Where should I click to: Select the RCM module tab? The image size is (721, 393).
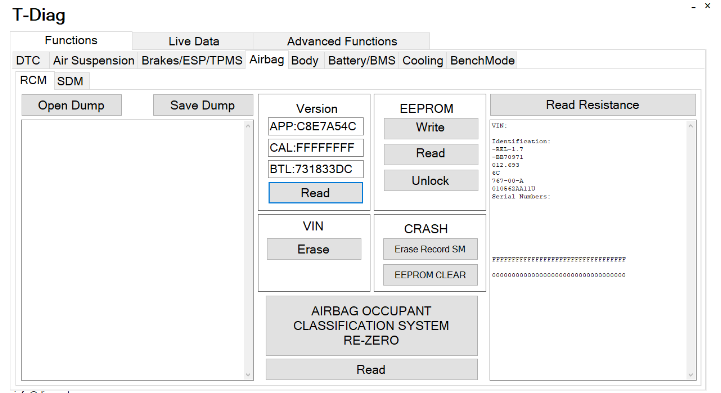click(x=34, y=80)
